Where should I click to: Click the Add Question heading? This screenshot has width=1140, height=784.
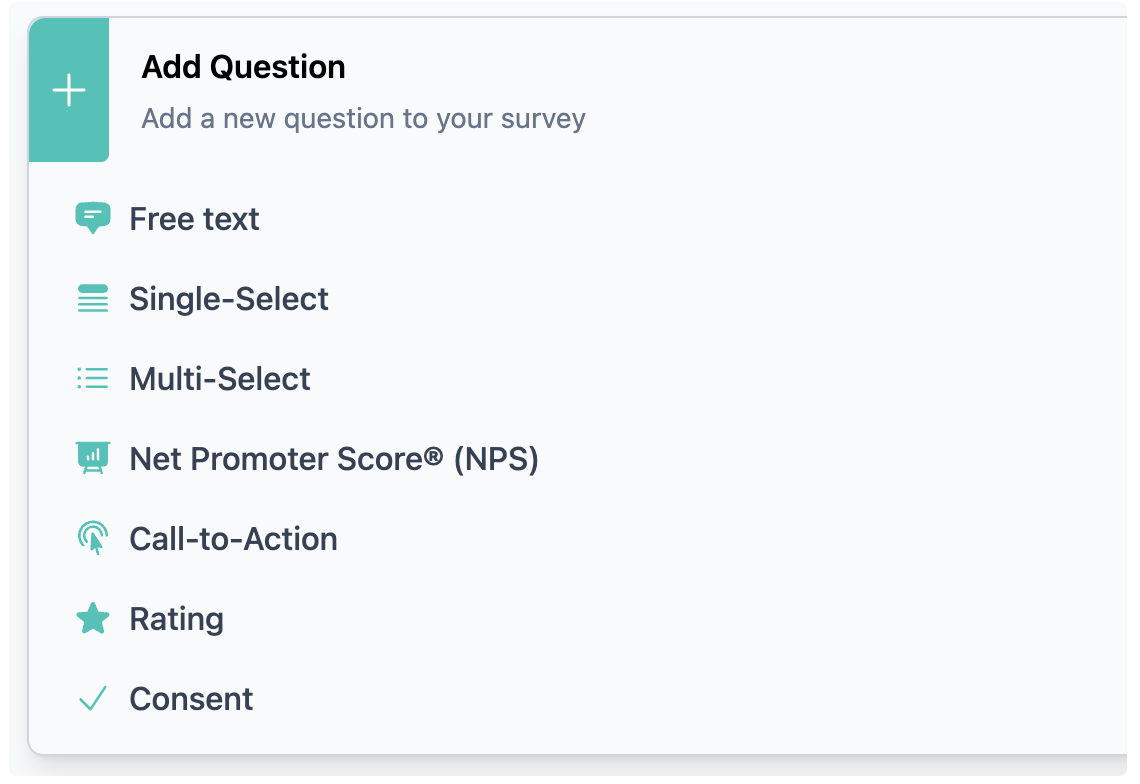tap(243, 67)
